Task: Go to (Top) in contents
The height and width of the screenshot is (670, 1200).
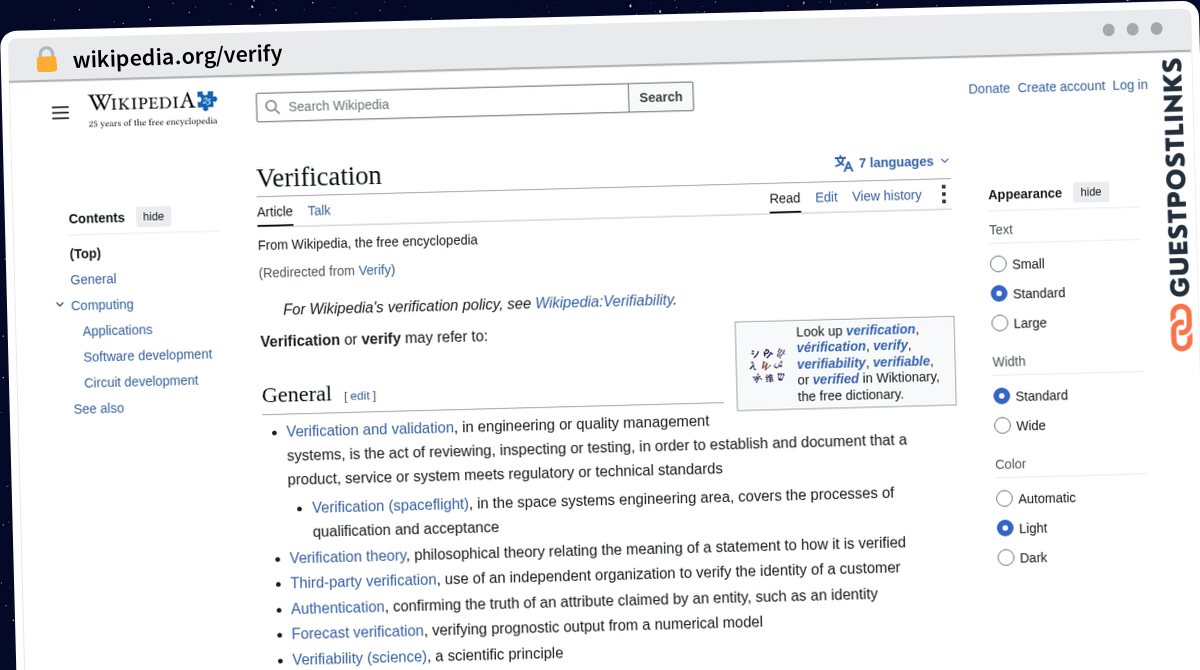Action: point(85,254)
